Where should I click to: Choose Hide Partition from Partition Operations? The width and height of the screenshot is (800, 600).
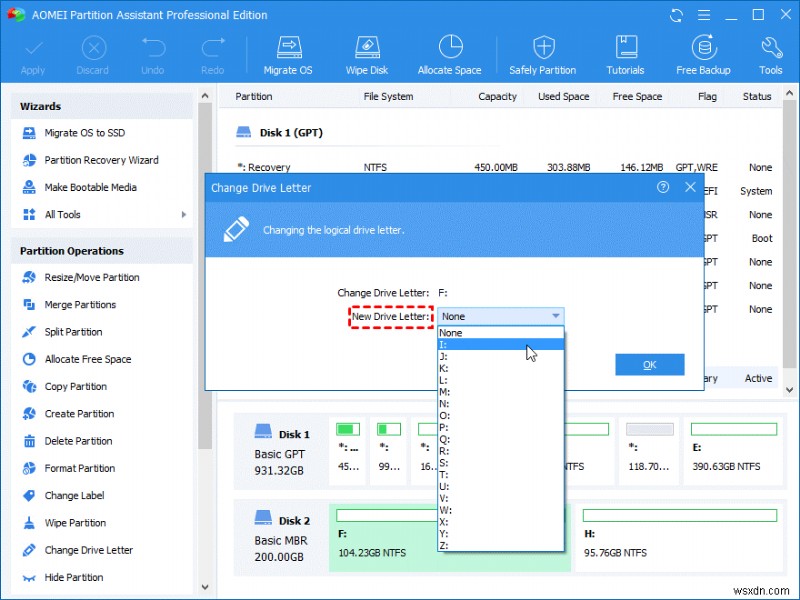pos(79,577)
